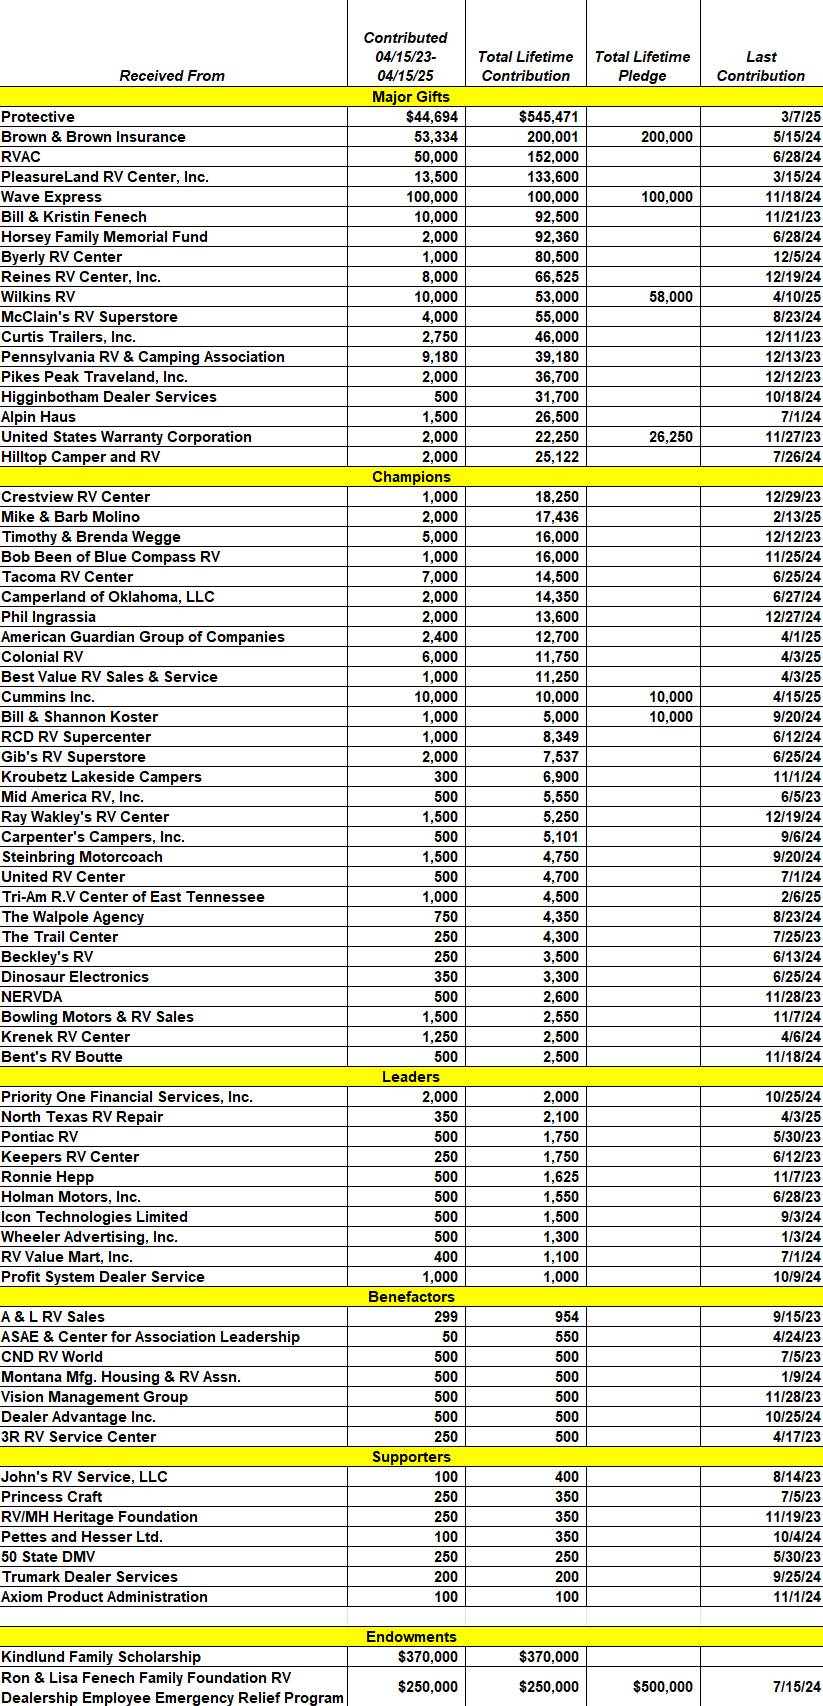Click the 'Wilkins RV' donor name
This screenshot has width=823, height=1706.
coord(38,297)
